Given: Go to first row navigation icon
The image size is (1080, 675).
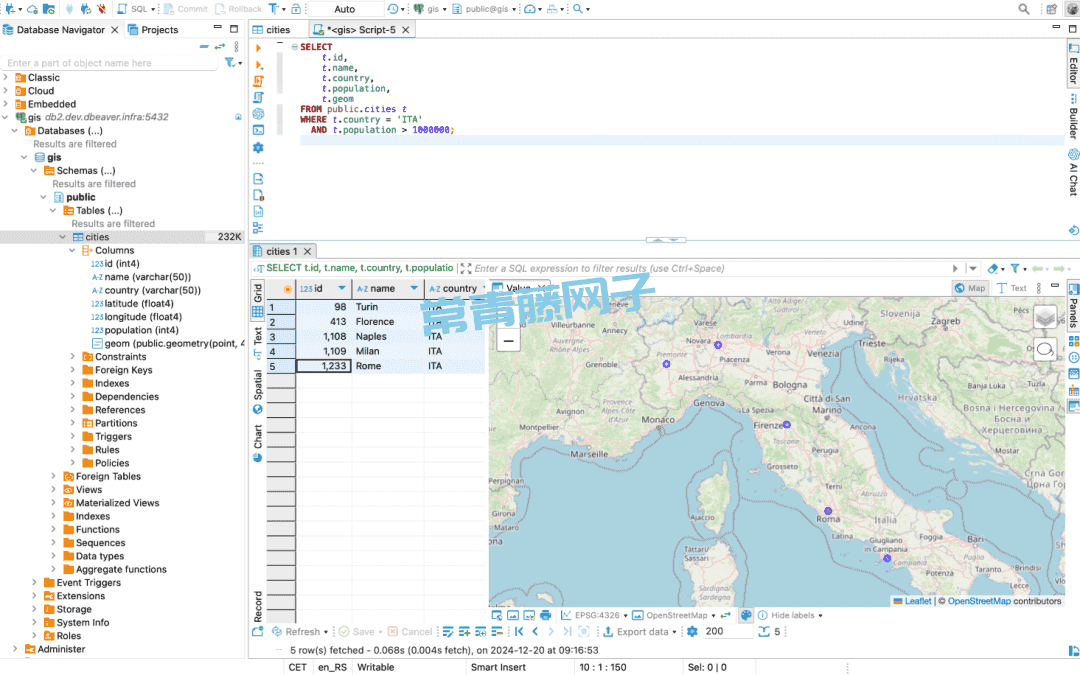Looking at the screenshot, I should pos(519,632).
